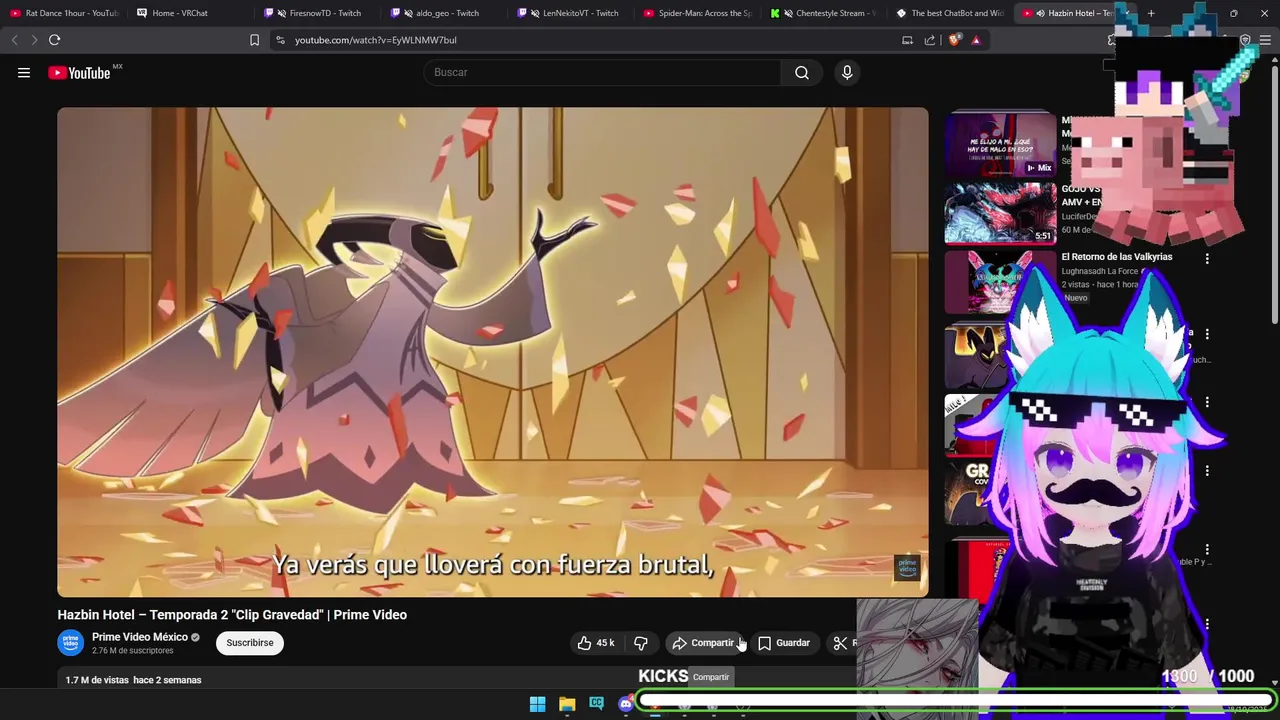1280x720 pixels.
Task: Open the CC app on taskbar
Action: pyautogui.click(x=597, y=704)
